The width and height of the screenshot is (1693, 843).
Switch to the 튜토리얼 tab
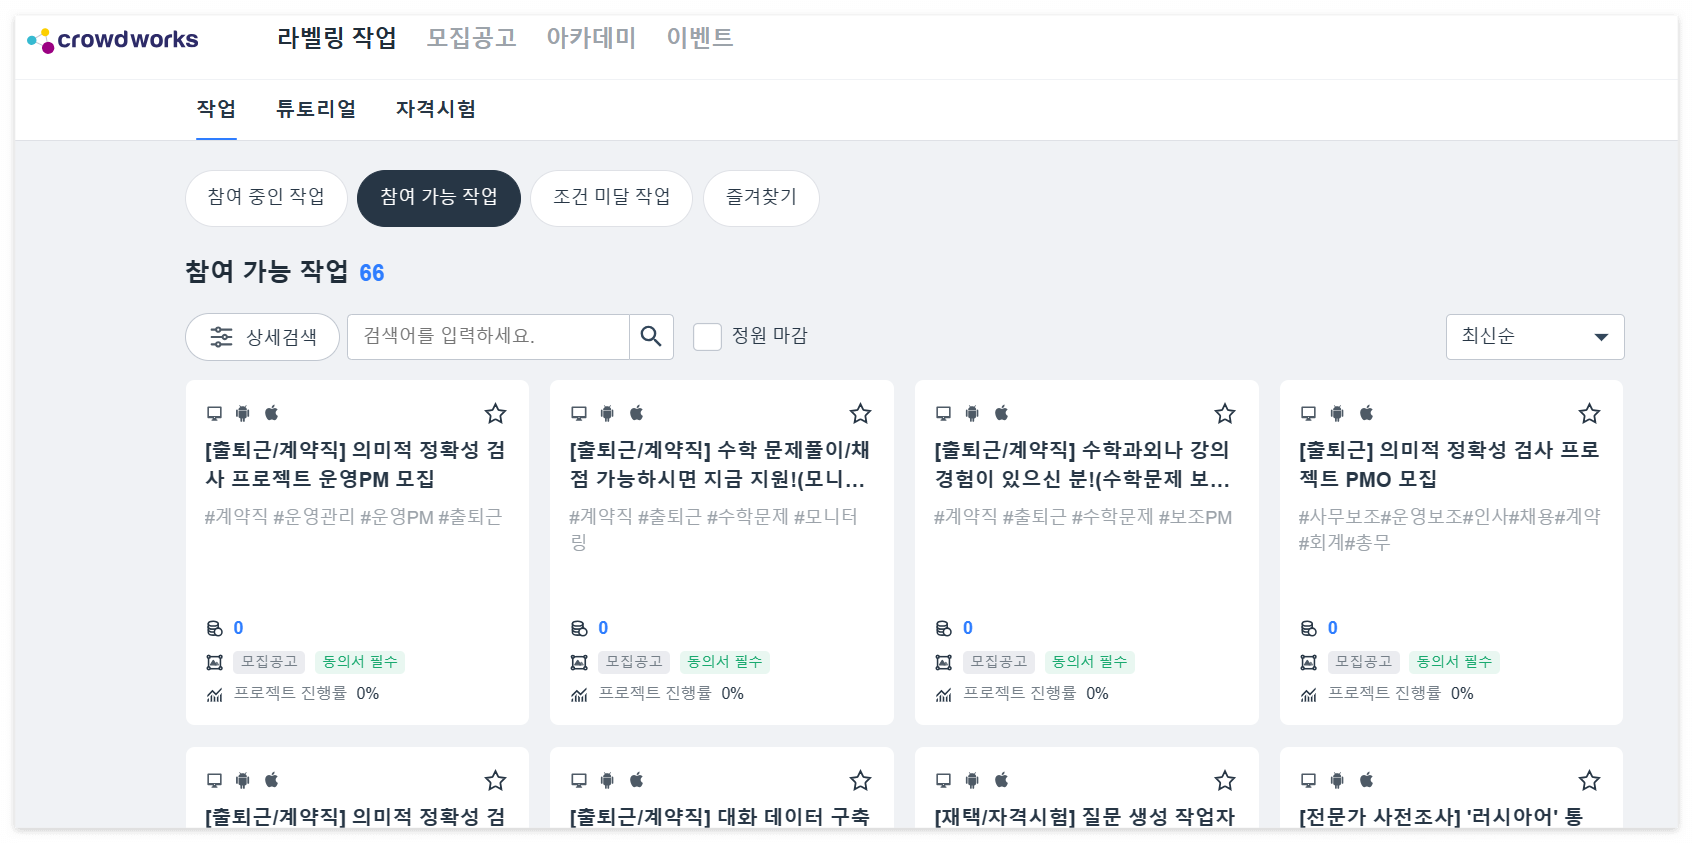tap(316, 109)
